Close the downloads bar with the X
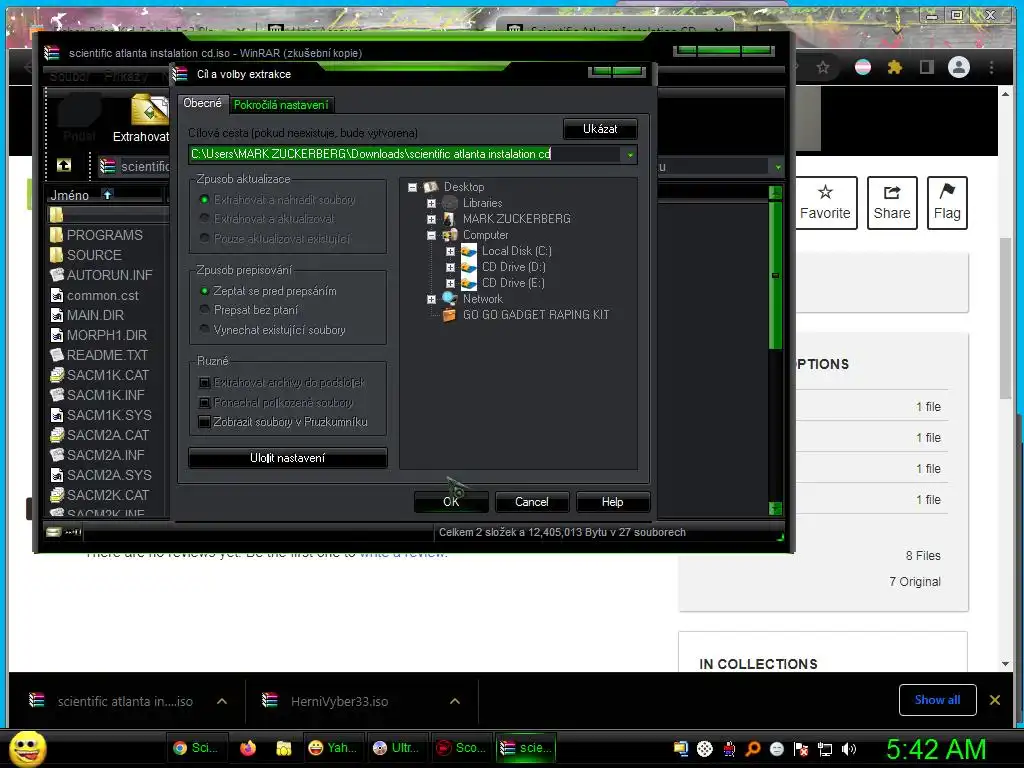Screen dimensions: 1024x768 (995, 700)
